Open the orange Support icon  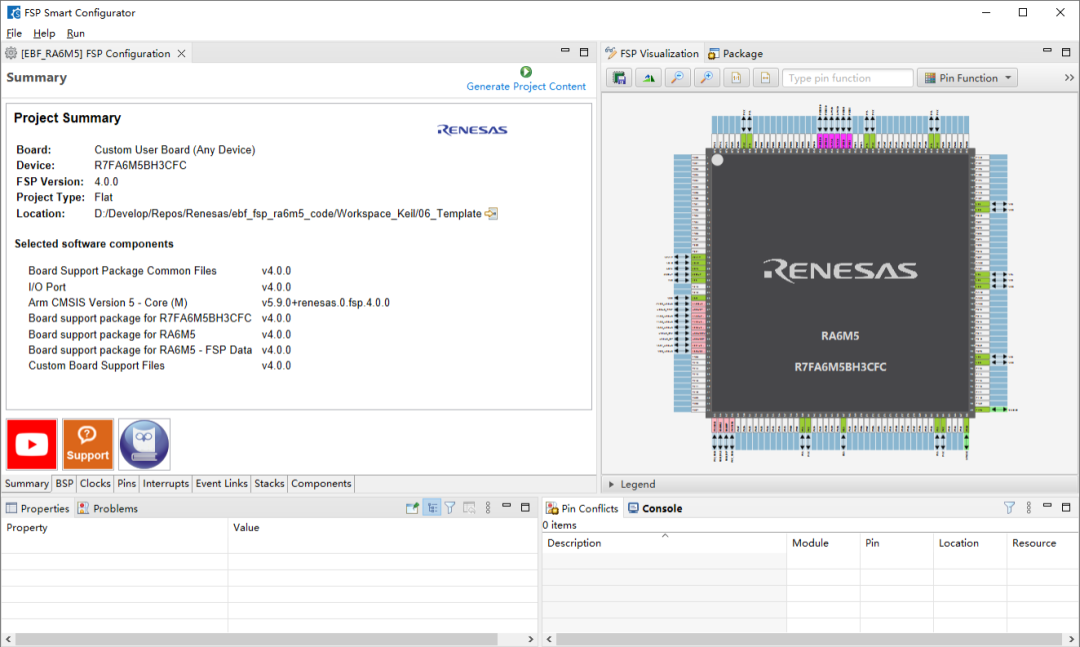88,444
